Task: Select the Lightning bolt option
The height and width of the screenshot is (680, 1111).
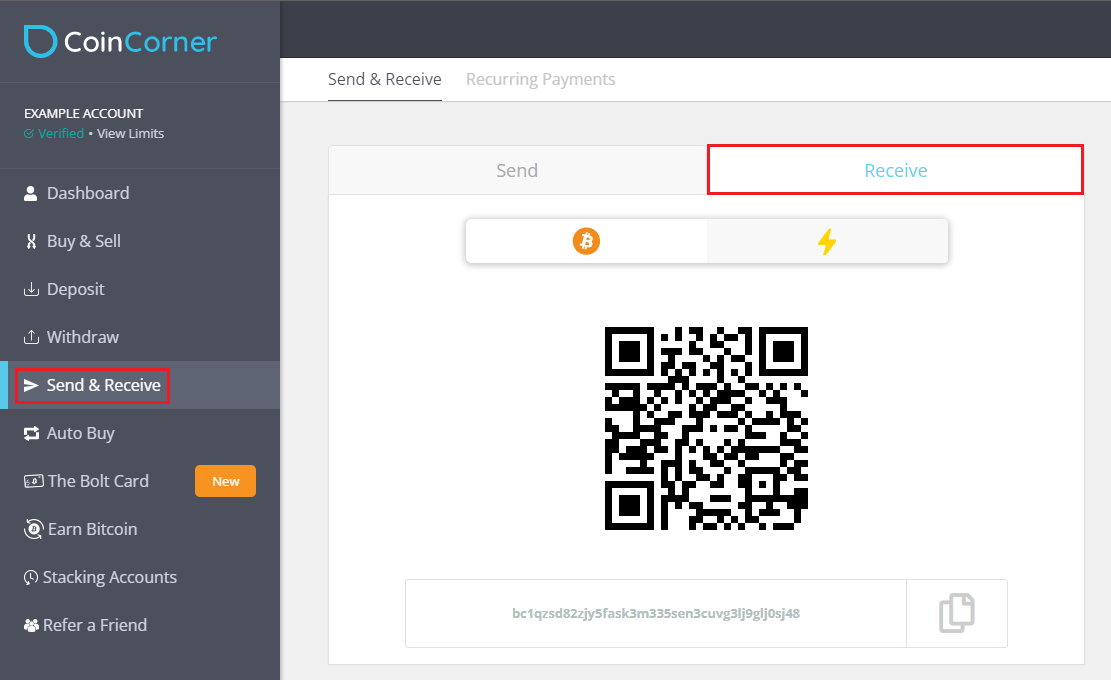Action: click(x=828, y=241)
